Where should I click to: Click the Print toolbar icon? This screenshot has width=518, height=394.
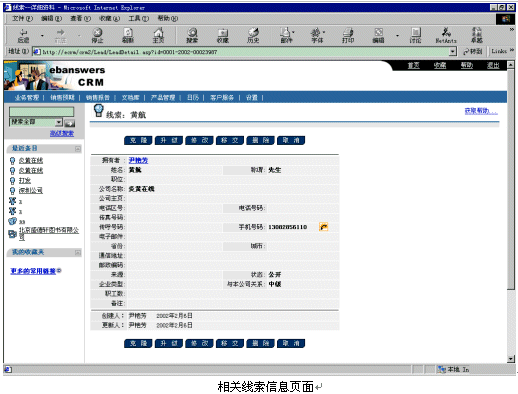[x=348, y=35]
